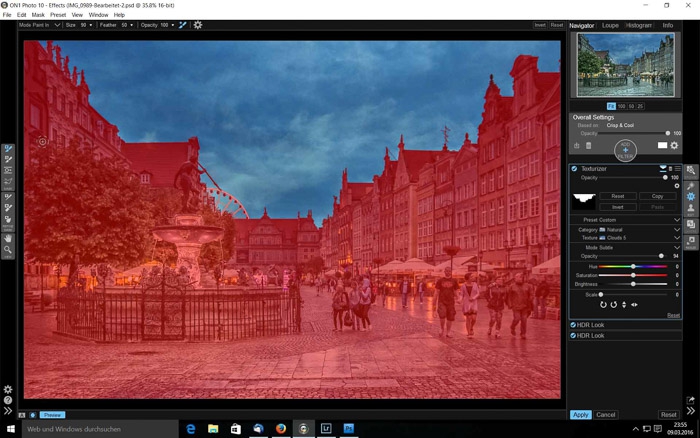Viewport: 700px width, 438px height.
Task: Click the Add Filter plus button
Action: click(626, 149)
